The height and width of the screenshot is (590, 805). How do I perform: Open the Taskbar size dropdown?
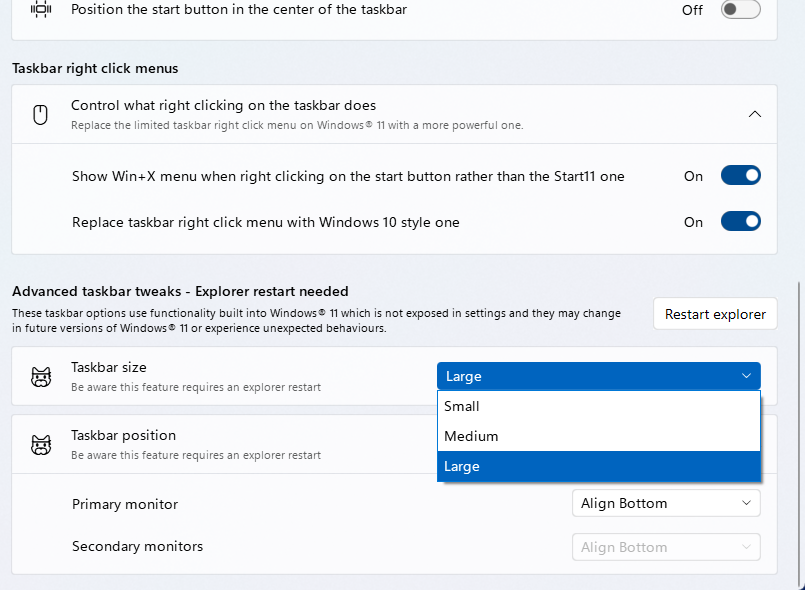(x=598, y=376)
